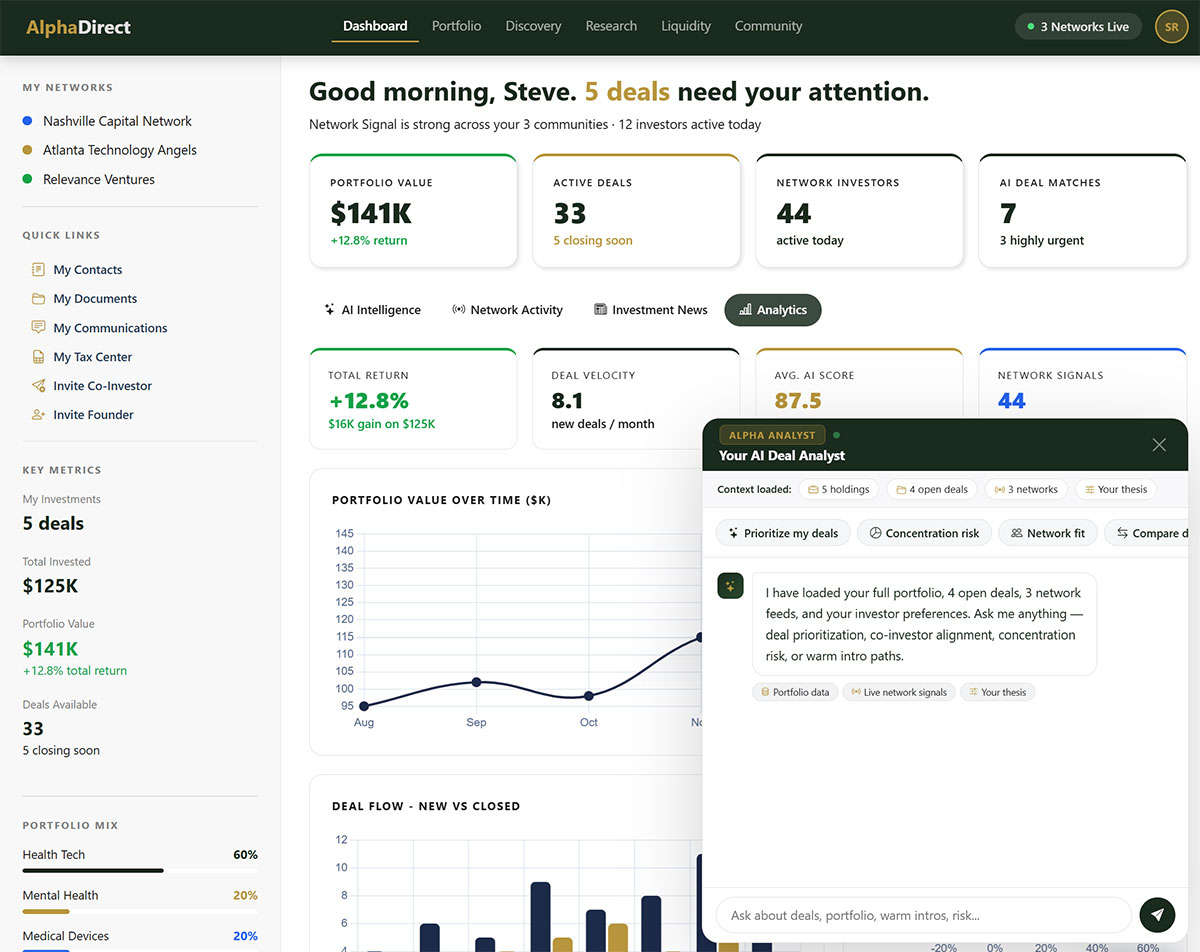Open the My Contacts icon in Quick Links
The height and width of the screenshot is (952, 1200).
tap(38, 270)
